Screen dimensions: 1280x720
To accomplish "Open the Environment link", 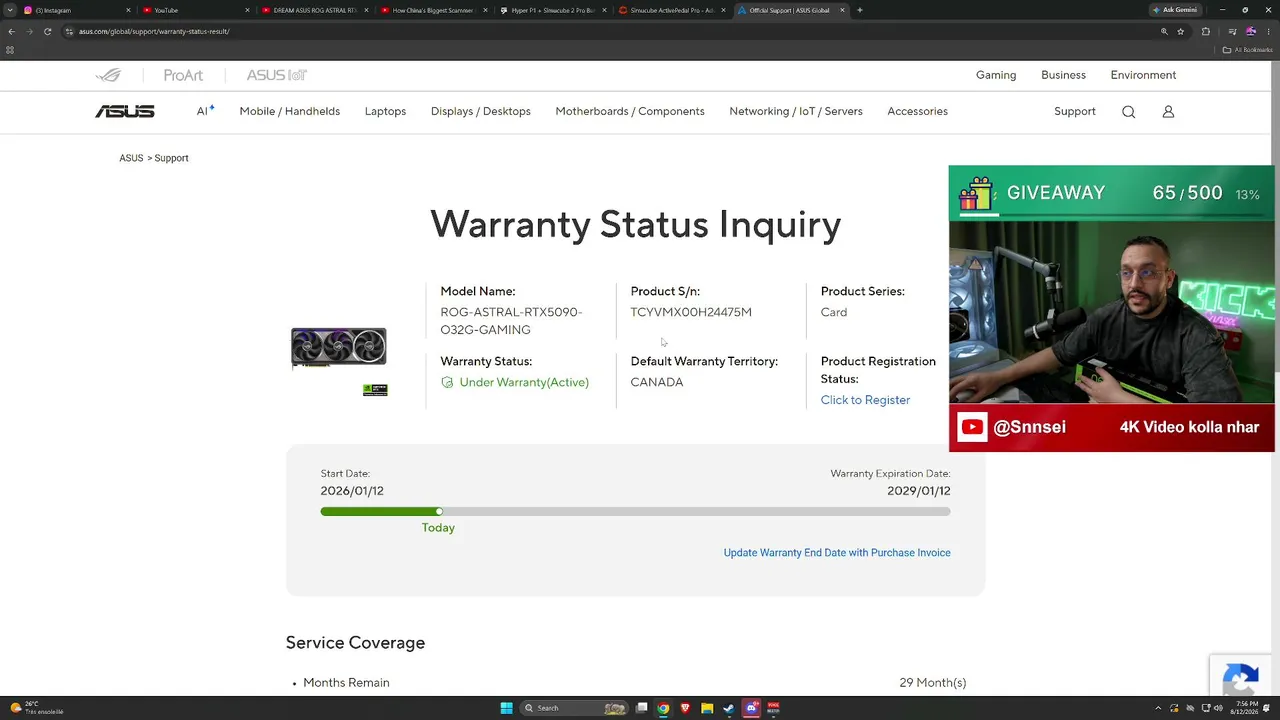I will pyautogui.click(x=1143, y=75).
